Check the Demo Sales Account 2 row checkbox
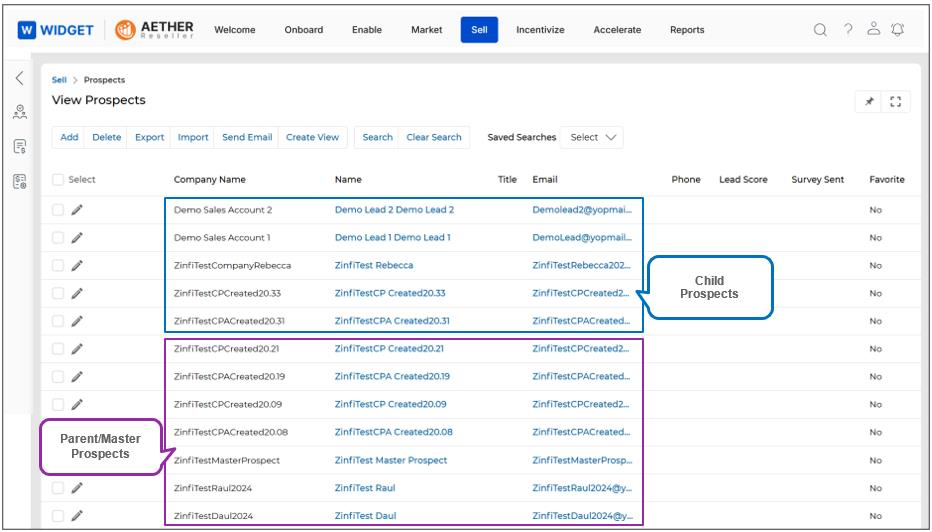The width and height of the screenshot is (932, 532). (x=58, y=210)
